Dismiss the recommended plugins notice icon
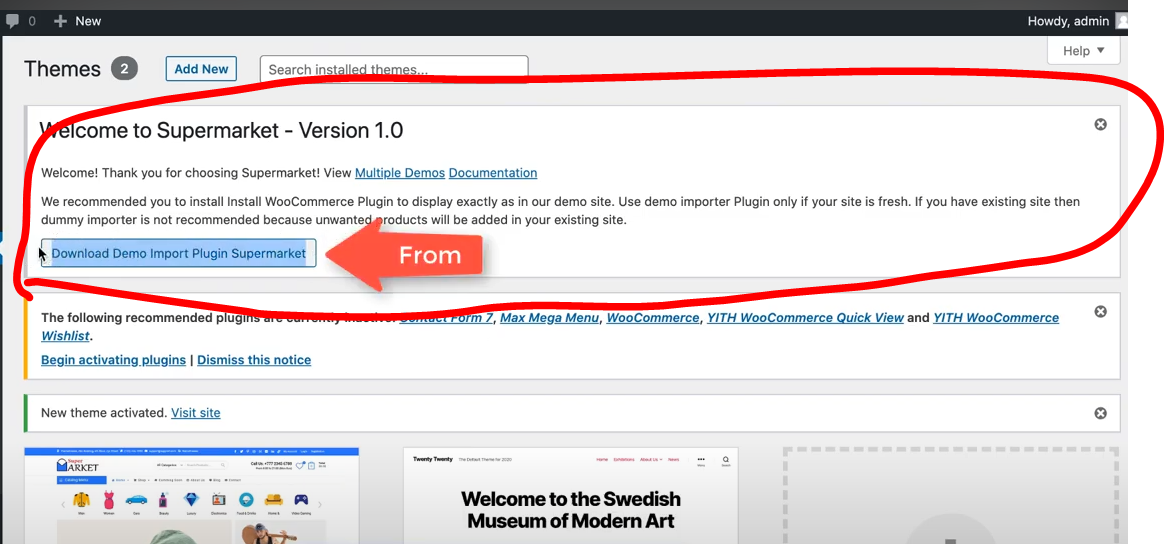 [1101, 312]
